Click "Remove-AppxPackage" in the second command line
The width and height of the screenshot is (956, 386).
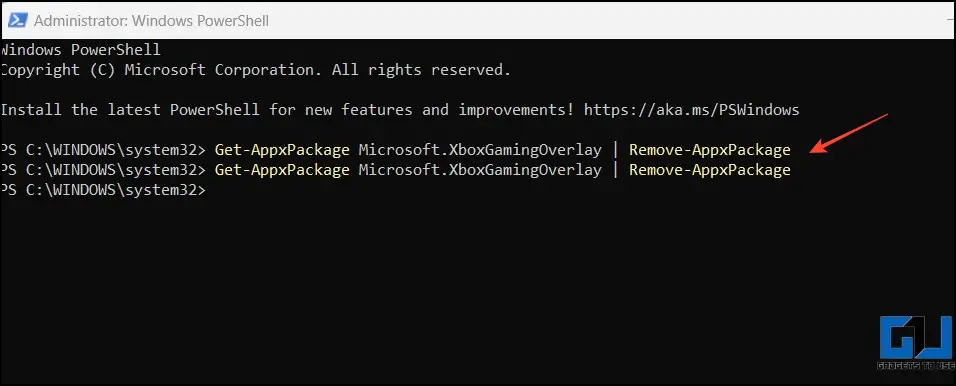coord(710,170)
